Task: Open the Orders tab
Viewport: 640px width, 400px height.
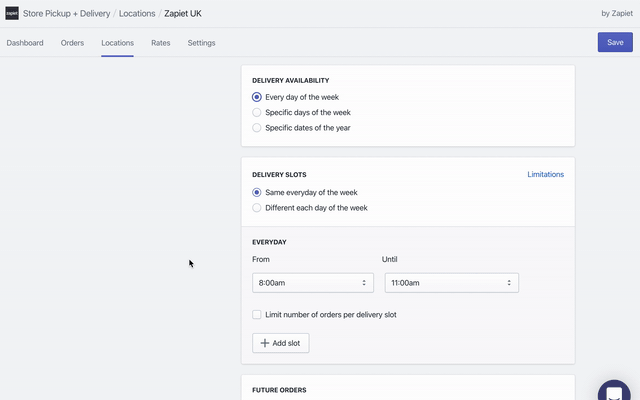Action: [72, 43]
